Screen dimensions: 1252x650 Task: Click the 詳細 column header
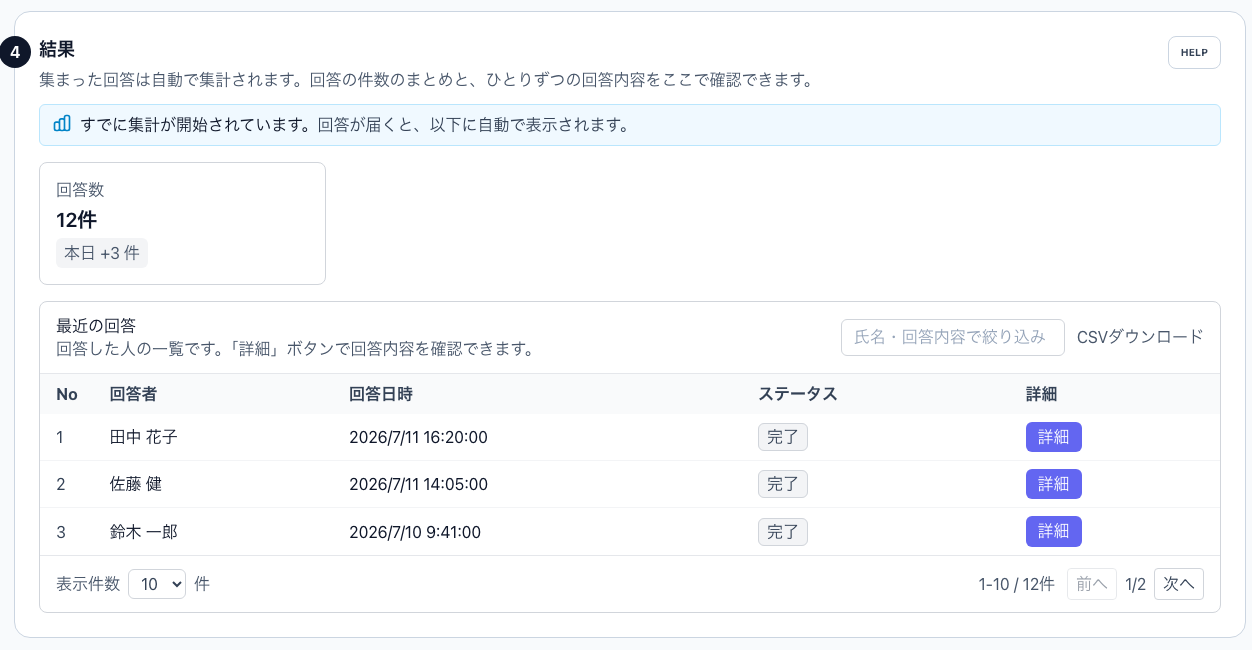1042,394
